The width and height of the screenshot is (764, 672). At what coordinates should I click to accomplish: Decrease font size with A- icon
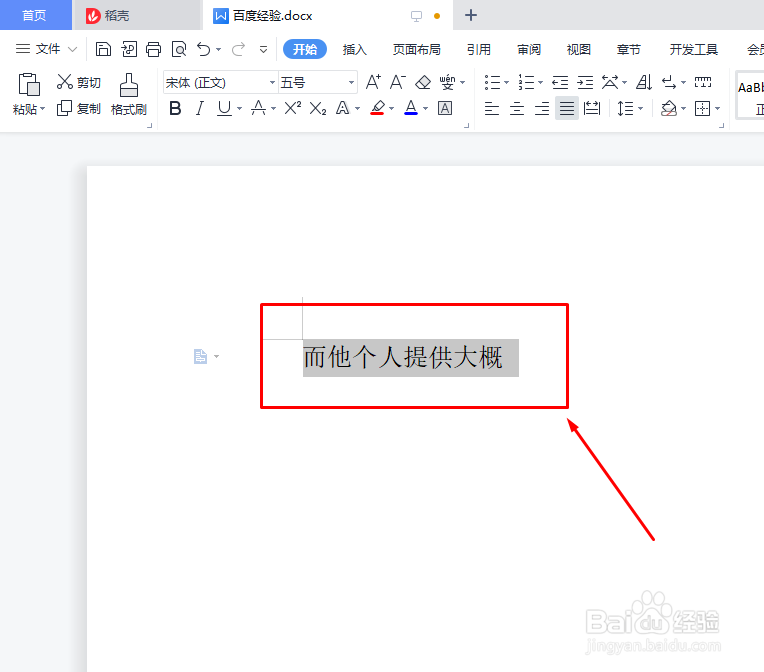(x=398, y=82)
